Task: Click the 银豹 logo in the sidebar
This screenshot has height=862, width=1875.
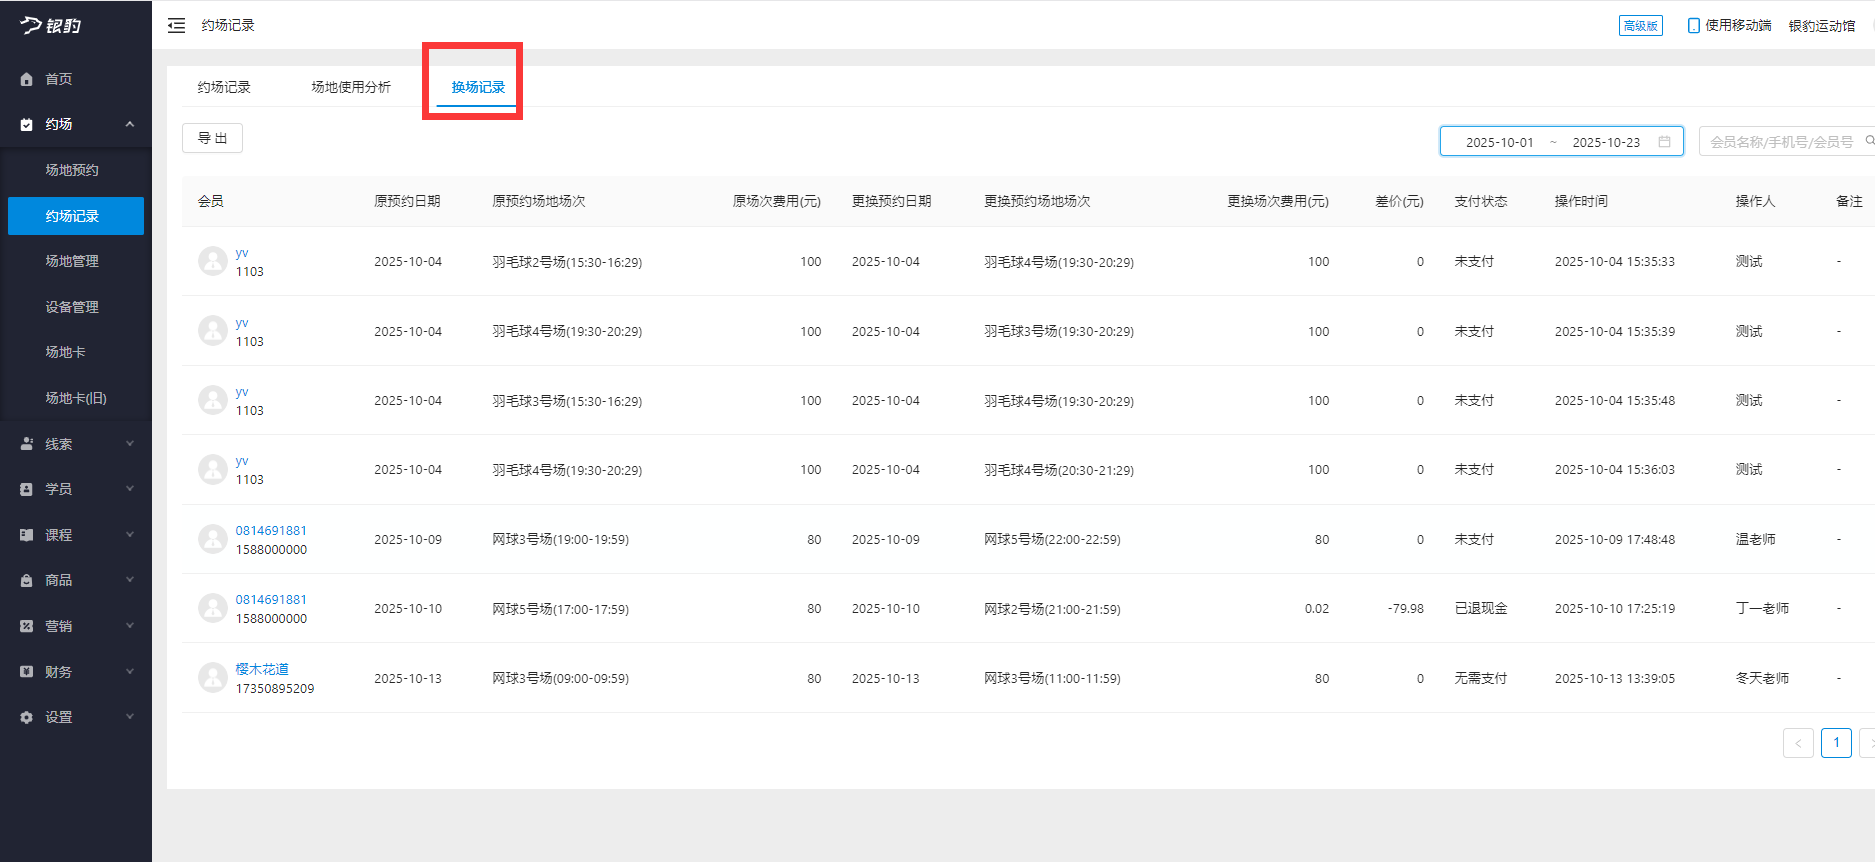Action: (x=51, y=25)
